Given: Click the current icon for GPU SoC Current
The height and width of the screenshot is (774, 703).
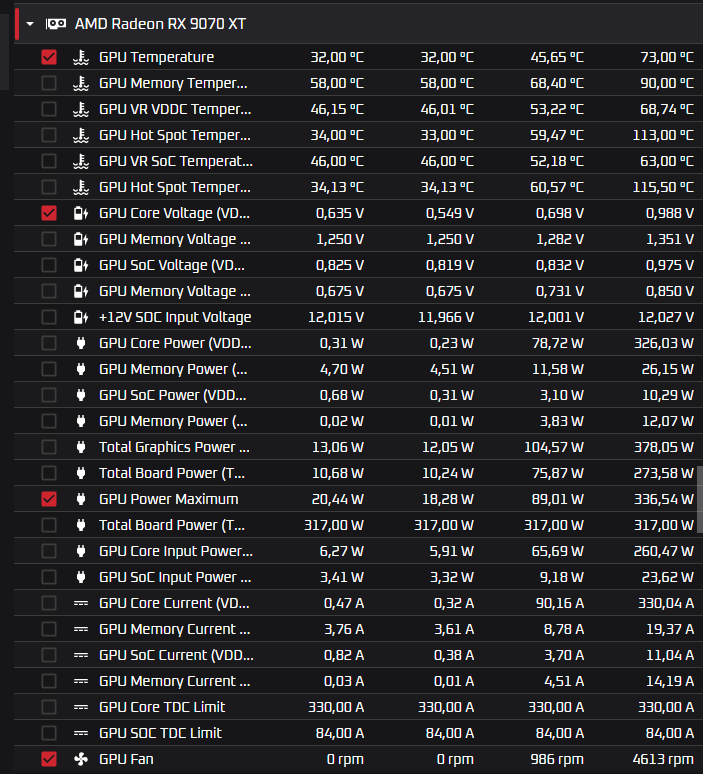Looking at the screenshot, I should (81, 655).
